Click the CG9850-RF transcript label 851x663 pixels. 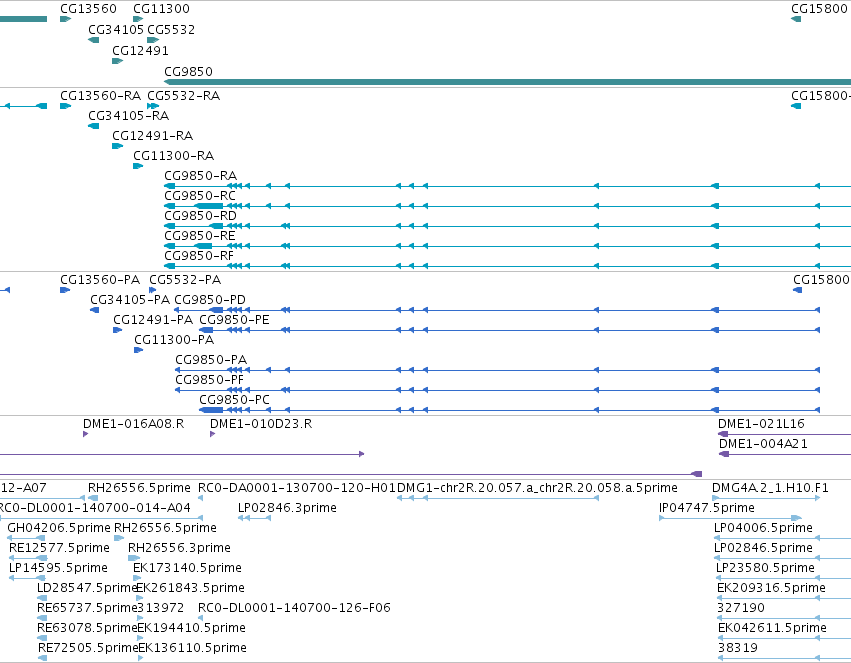pos(199,256)
